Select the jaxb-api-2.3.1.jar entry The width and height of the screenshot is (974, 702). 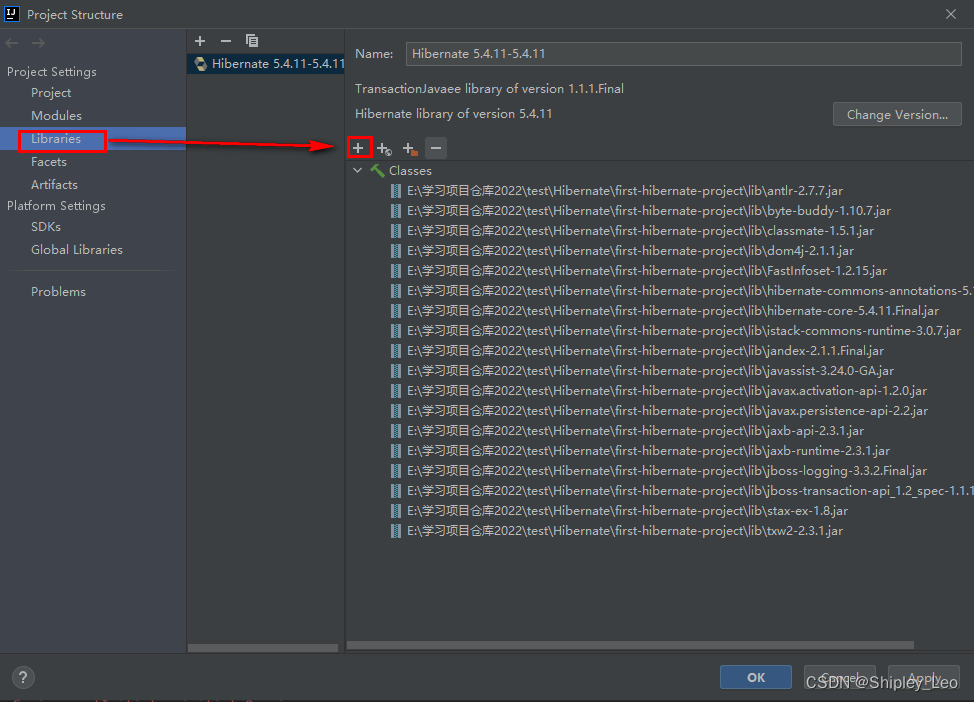click(x=635, y=431)
